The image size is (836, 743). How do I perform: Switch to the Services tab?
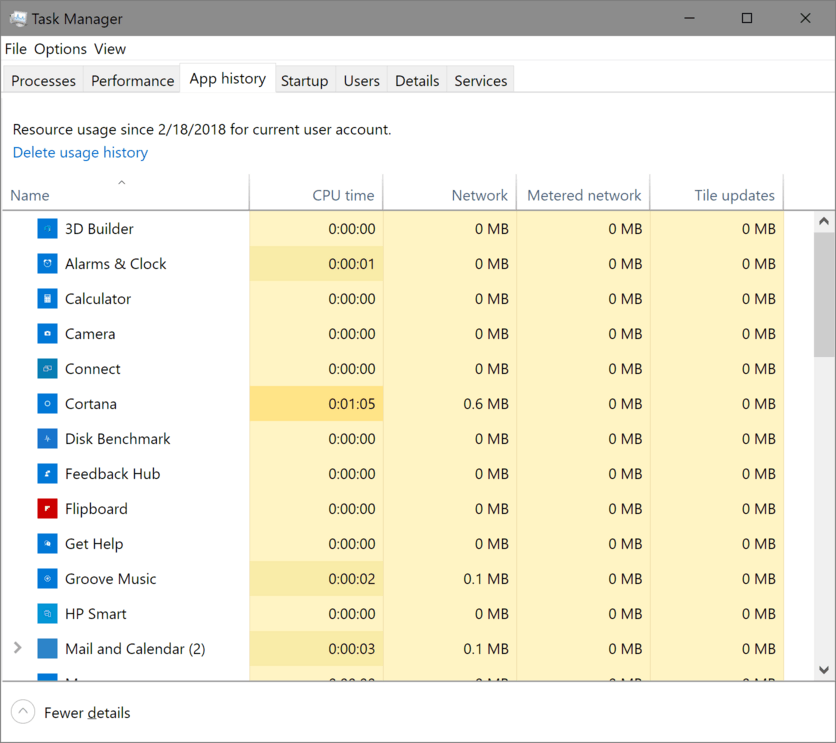[480, 80]
